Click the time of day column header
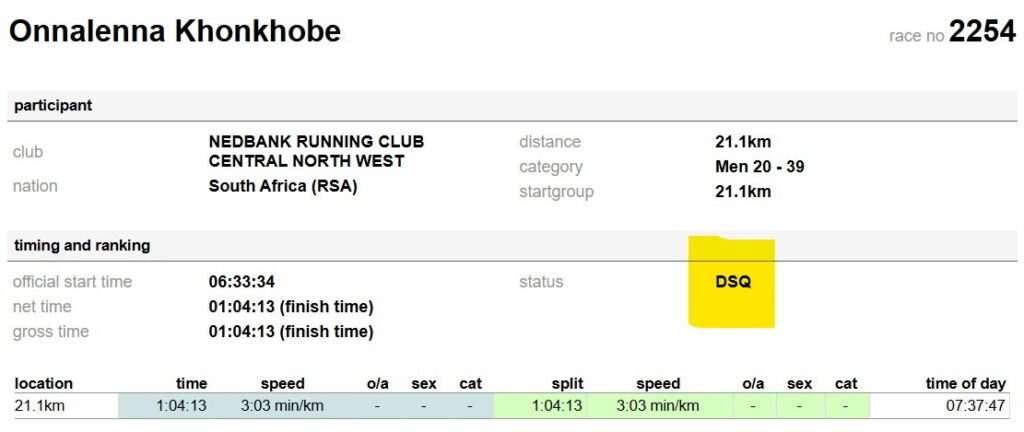This screenshot has height=432, width=1024. (965, 384)
